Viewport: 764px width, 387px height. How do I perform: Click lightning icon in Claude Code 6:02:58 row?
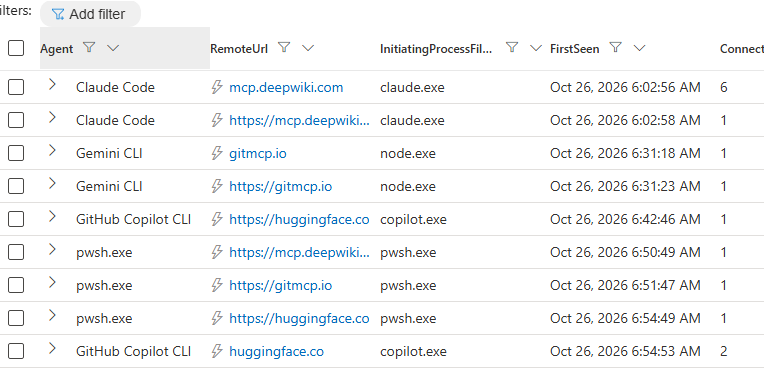217,120
